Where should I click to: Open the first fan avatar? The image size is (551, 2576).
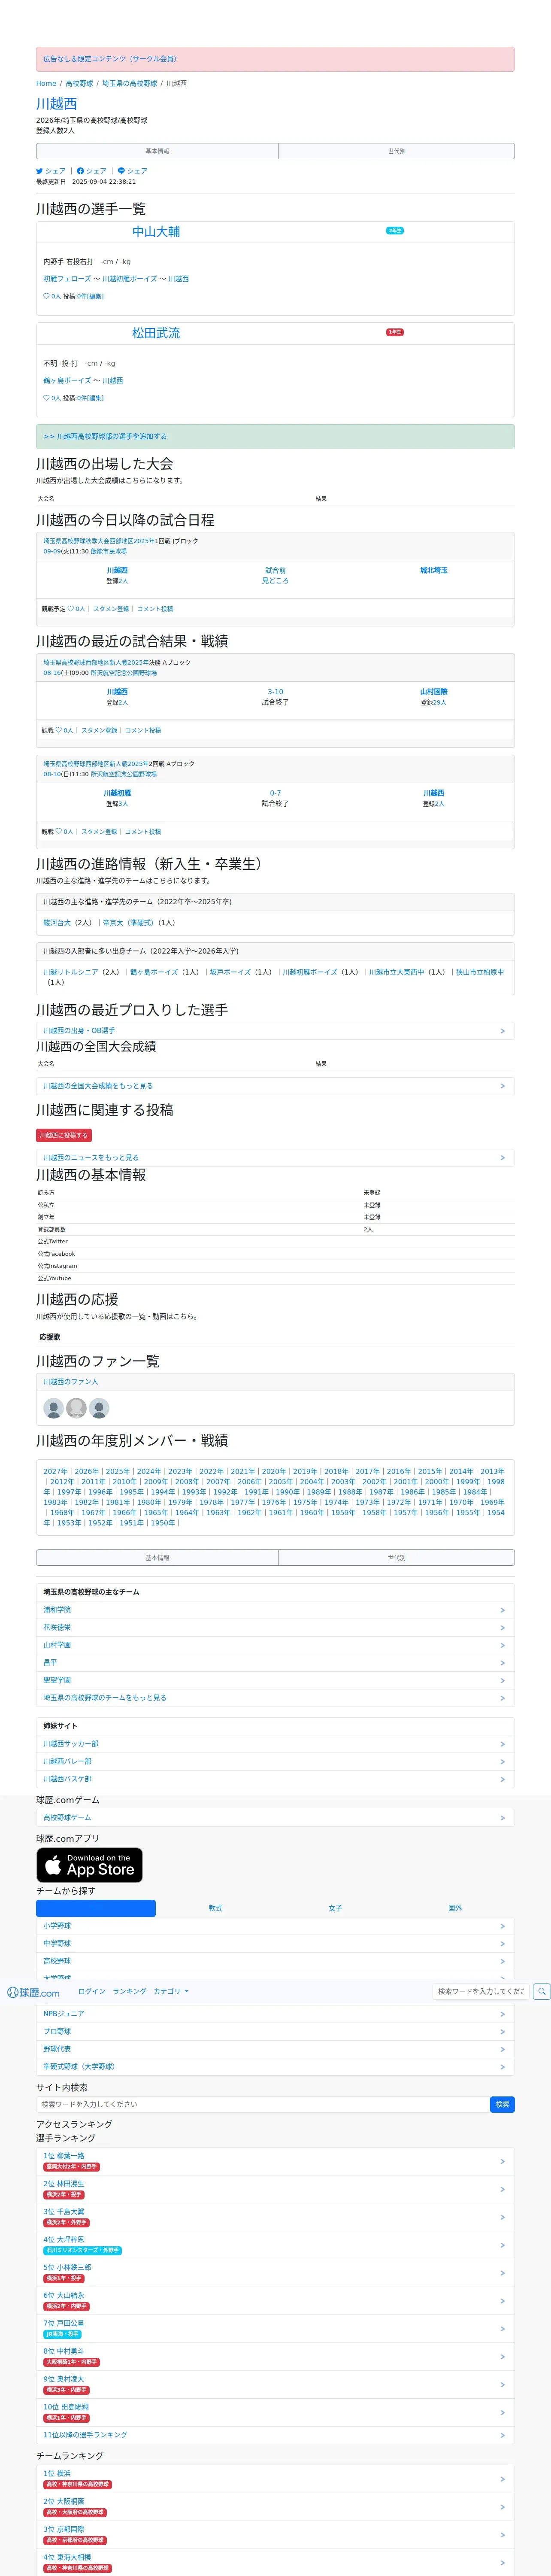pyautogui.click(x=54, y=1408)
